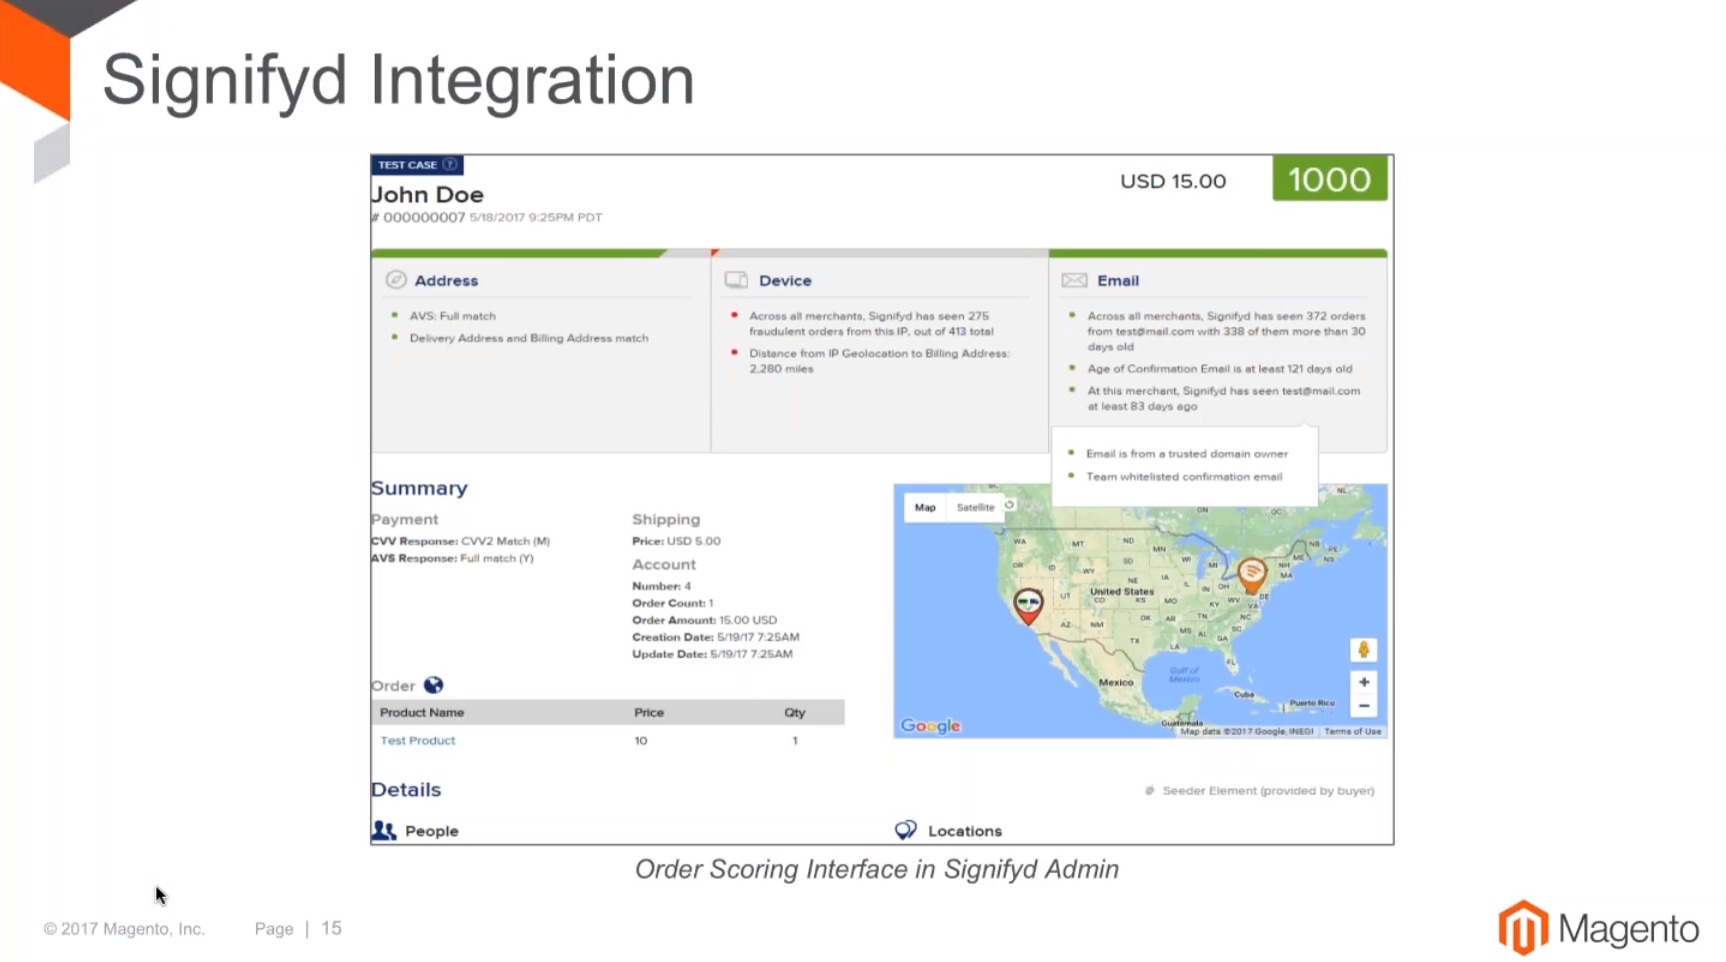This screenshot has height=962, width=1726.
Task: Zoom out on the map with minus button
Action: tap(1363, 706)
